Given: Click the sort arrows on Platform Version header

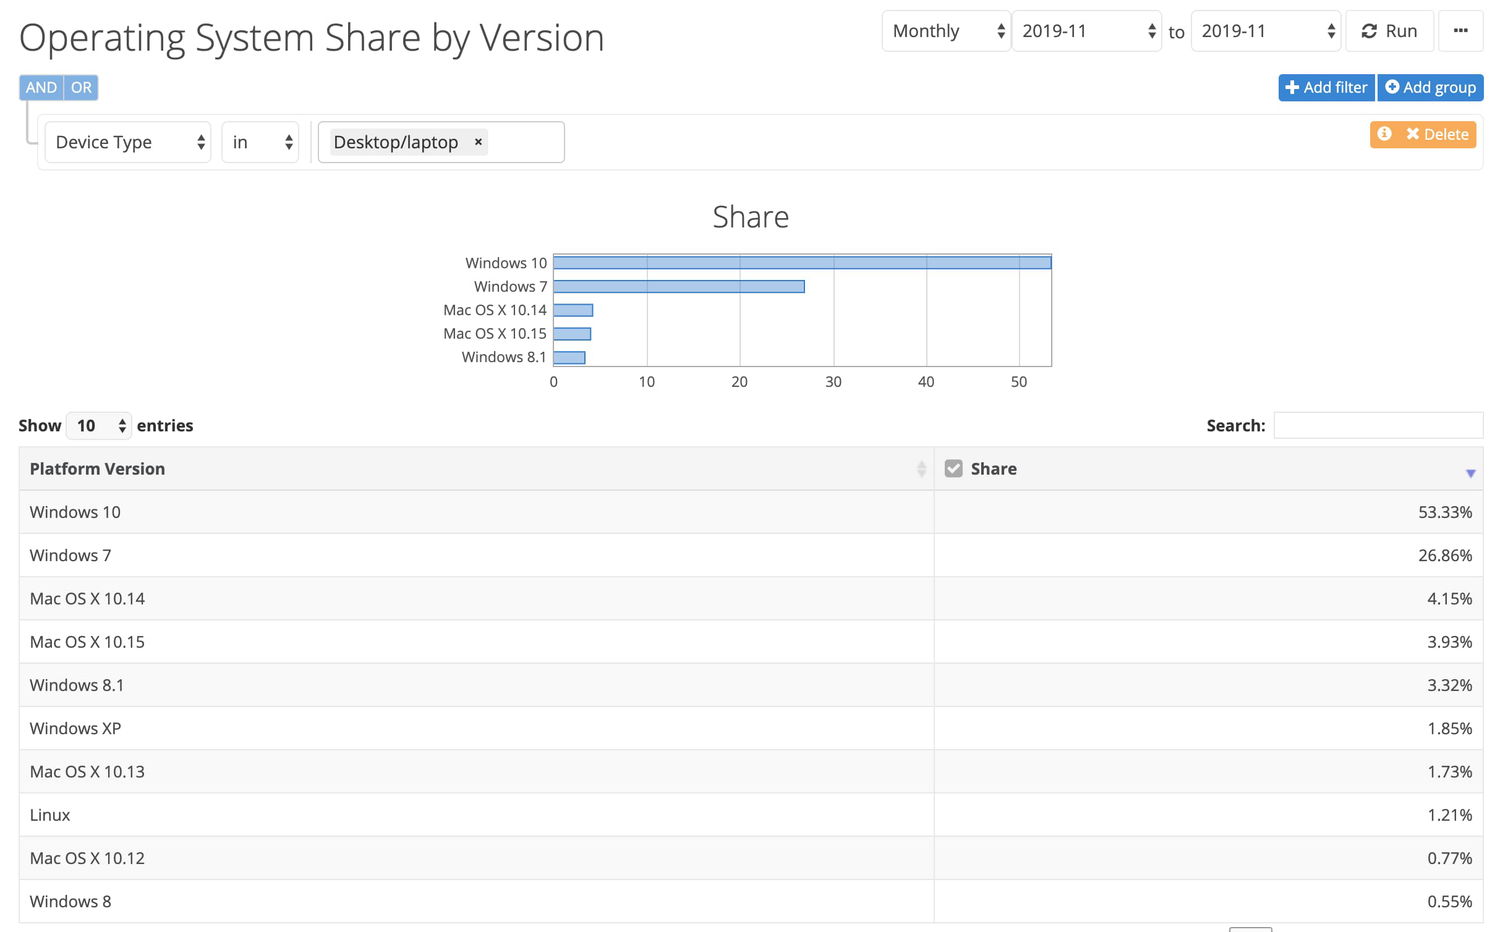Looking at the screenshot, I should coord(921,468).
